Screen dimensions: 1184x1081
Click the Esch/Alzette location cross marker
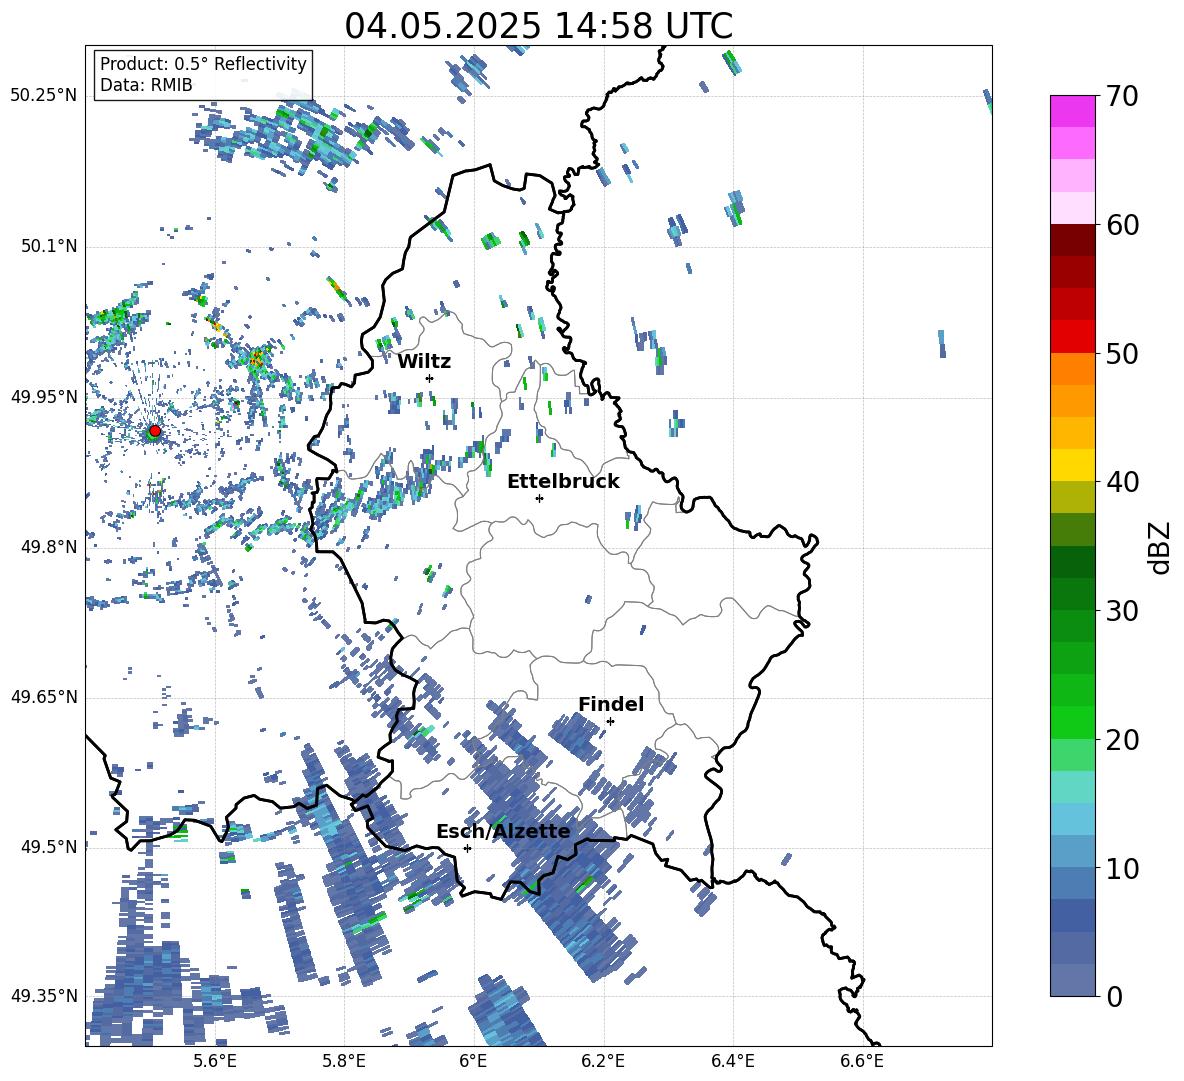467,848
